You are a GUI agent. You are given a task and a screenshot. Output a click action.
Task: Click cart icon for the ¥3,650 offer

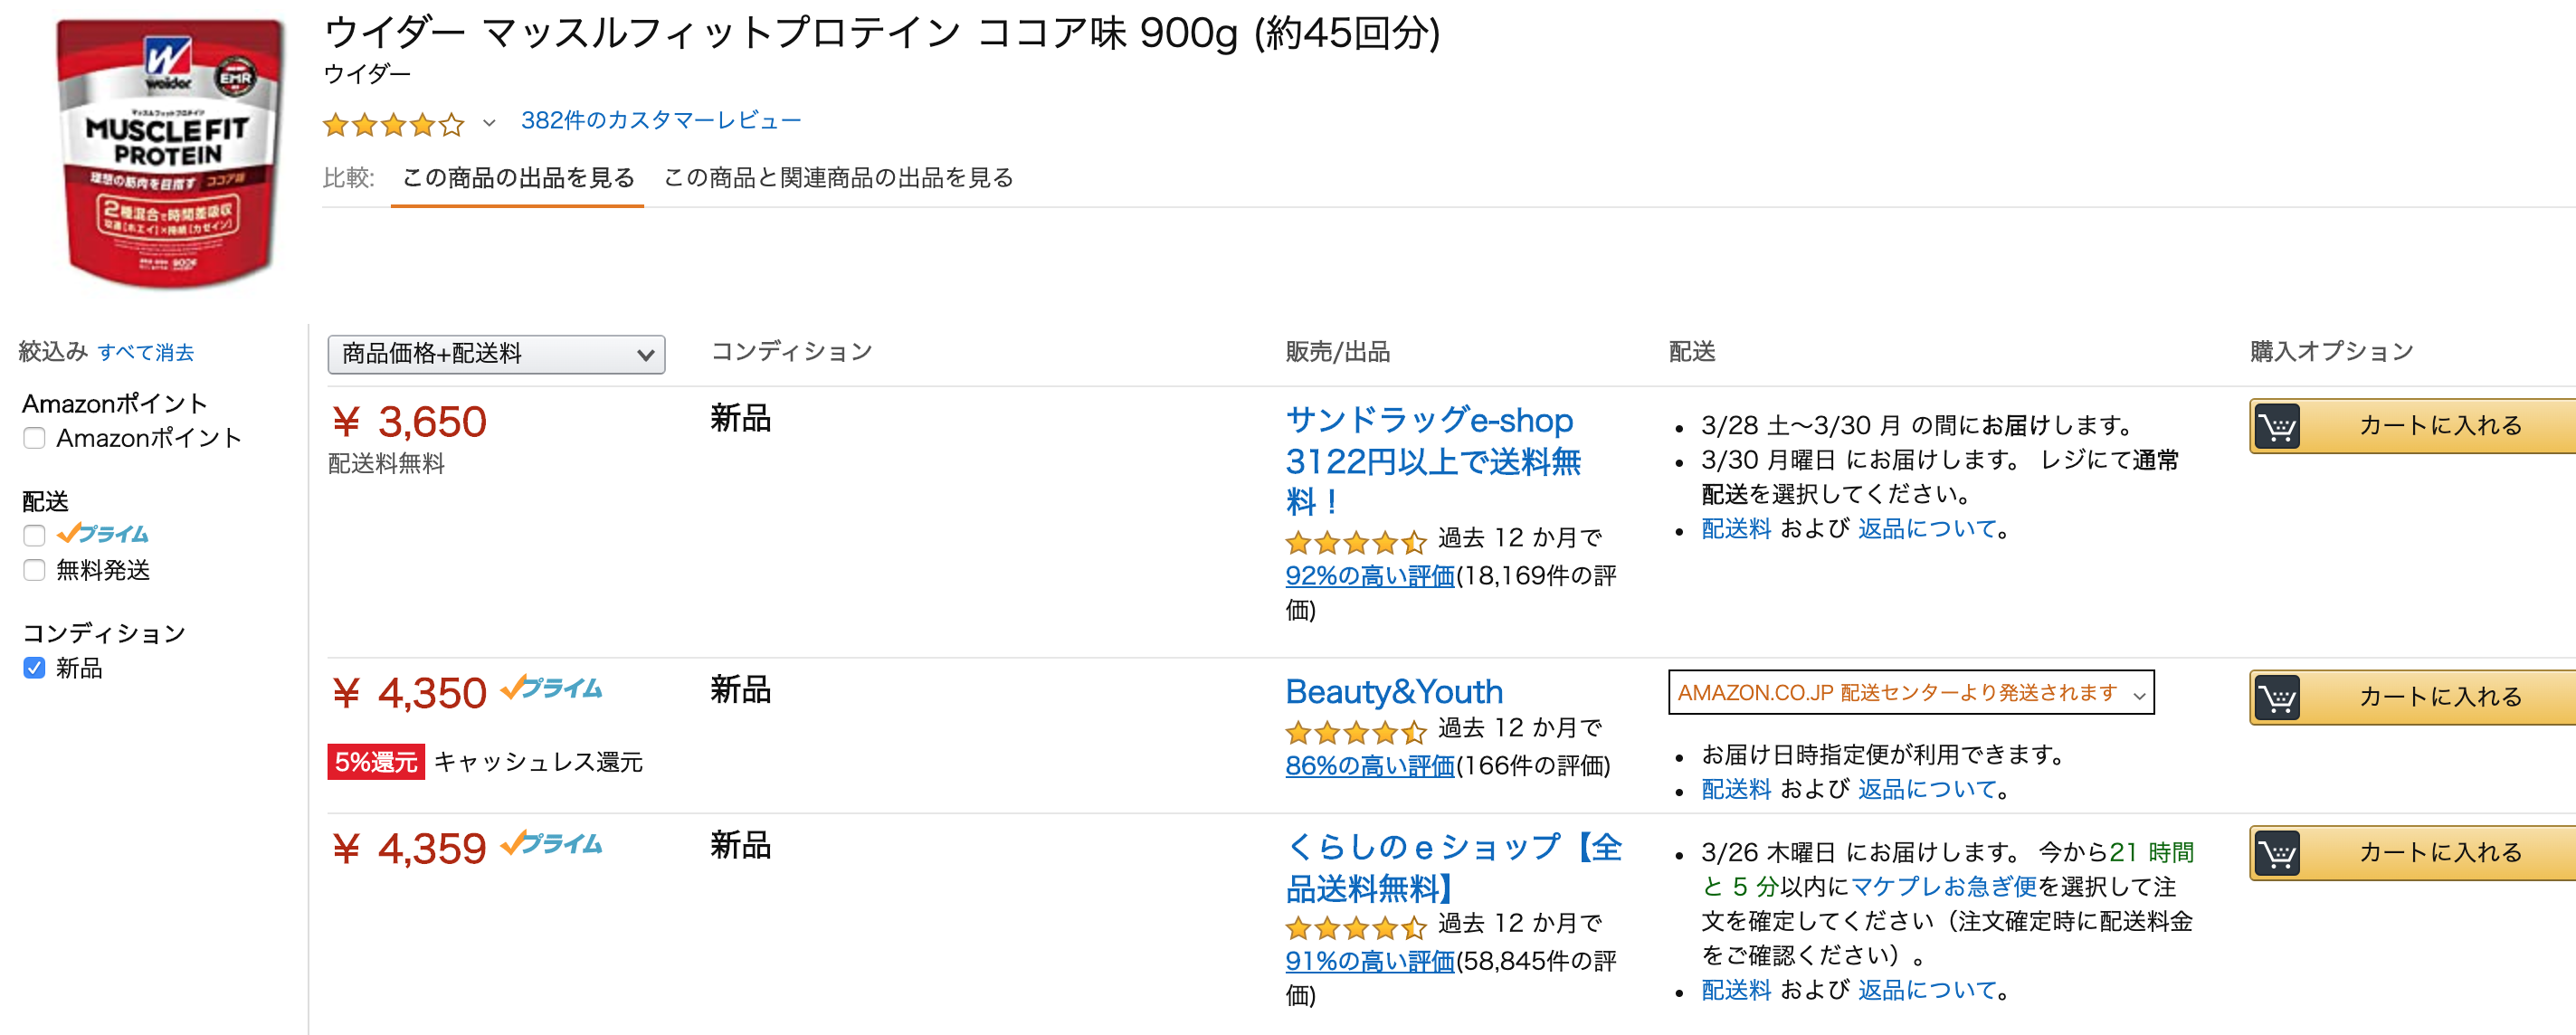point(2277,427)
